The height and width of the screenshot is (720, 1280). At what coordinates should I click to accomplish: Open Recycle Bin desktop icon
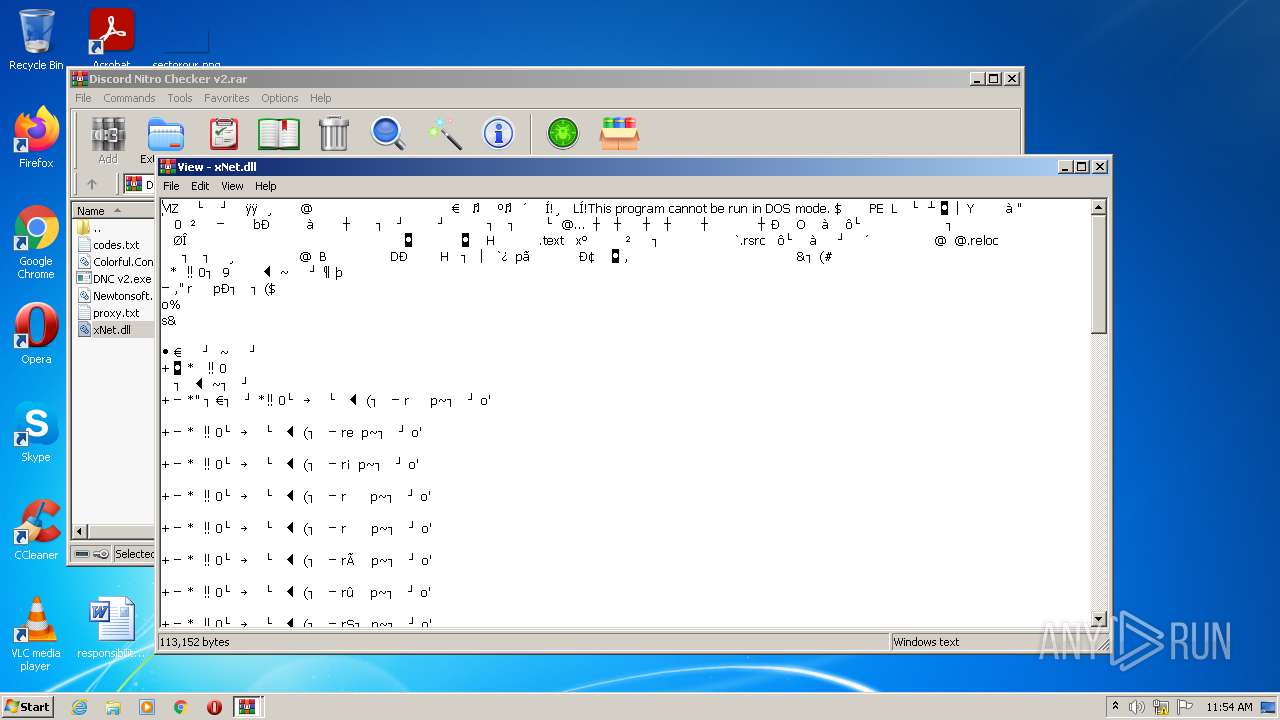coord(36,40)
